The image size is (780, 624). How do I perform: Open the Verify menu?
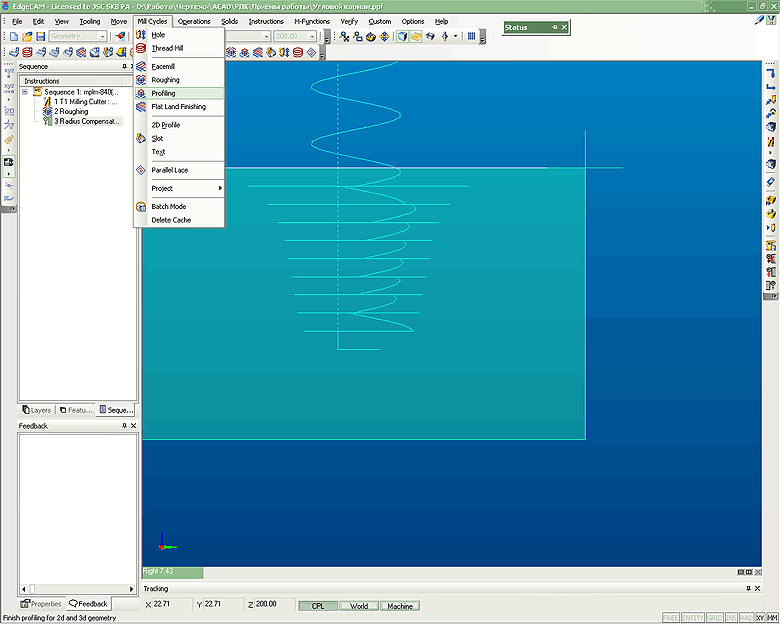349,21
